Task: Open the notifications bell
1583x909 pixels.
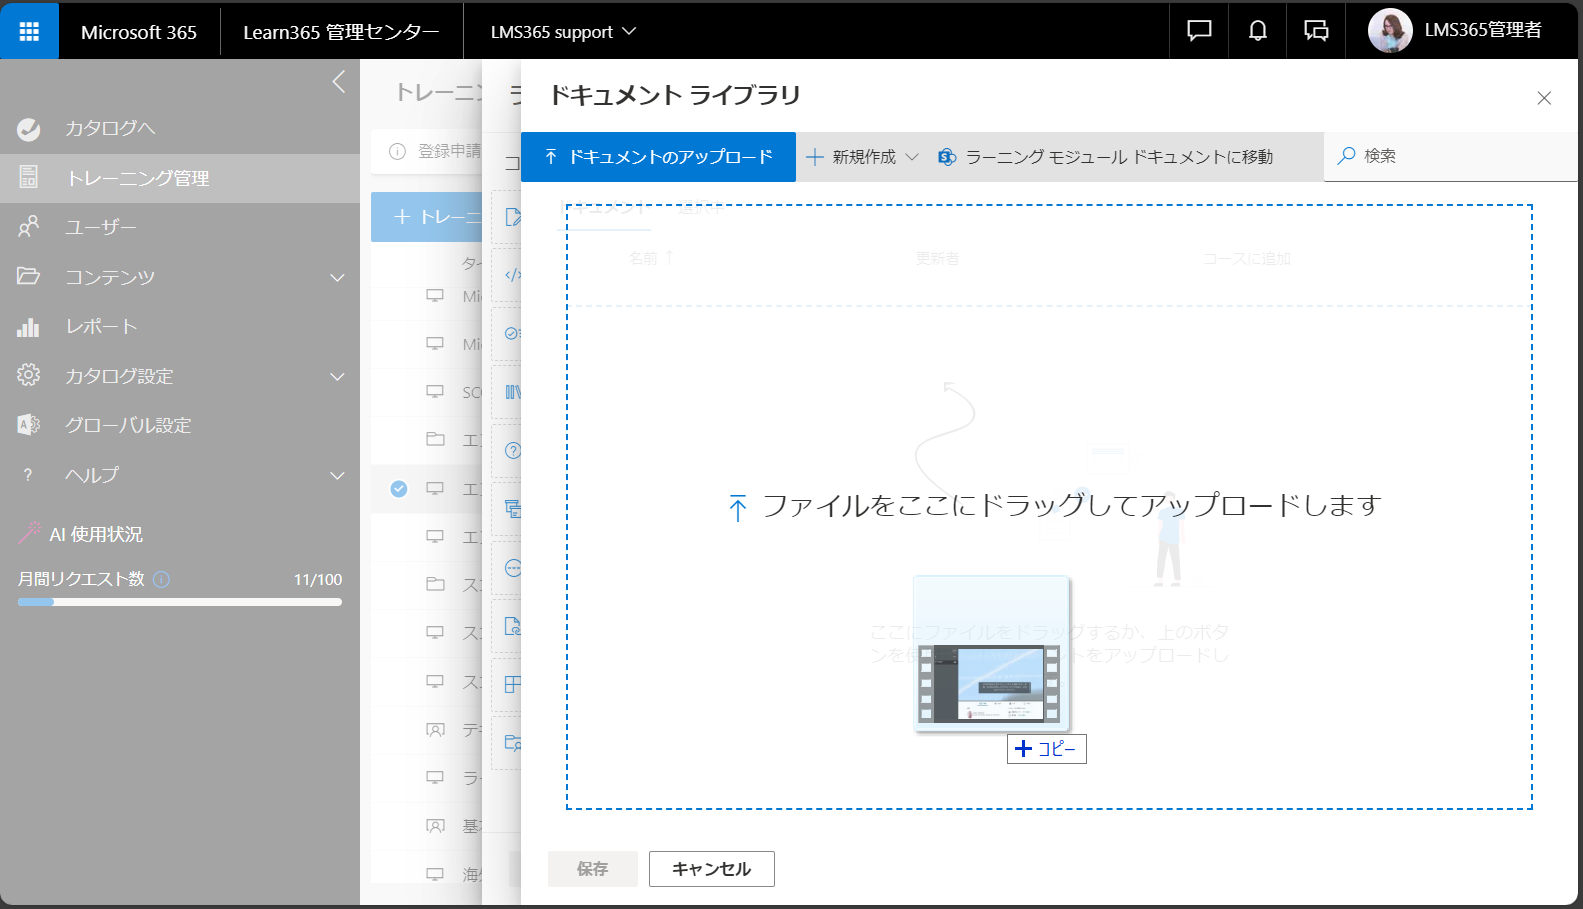Action: click(1258, 31)
